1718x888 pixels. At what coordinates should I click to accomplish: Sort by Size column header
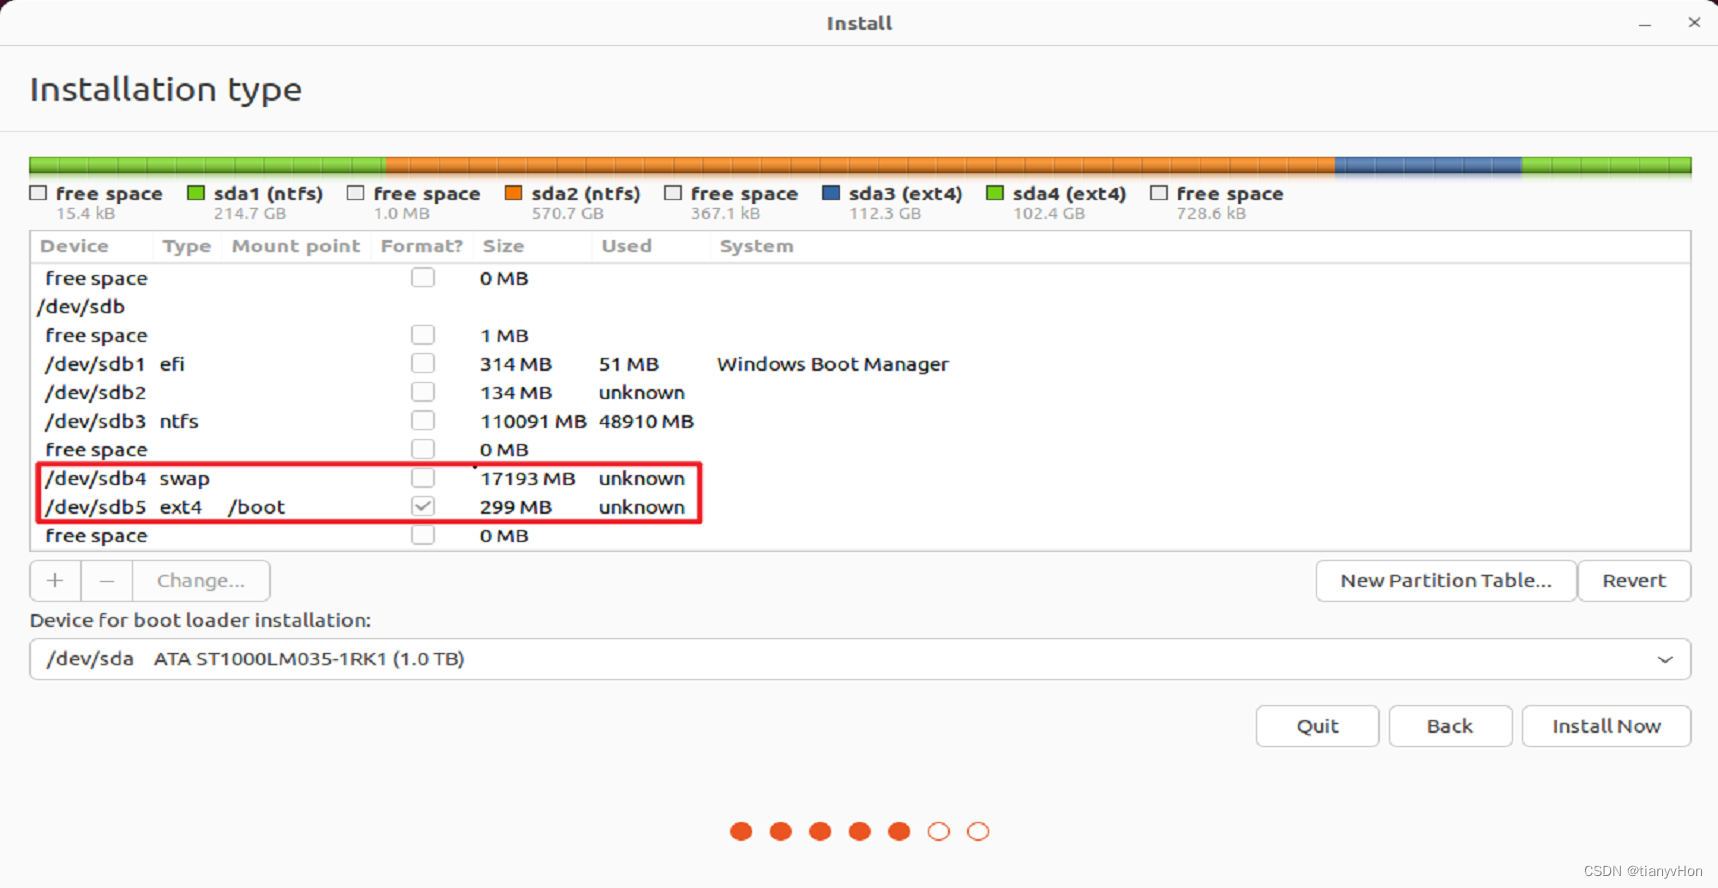pyautogui.click(x=503, y=246)
